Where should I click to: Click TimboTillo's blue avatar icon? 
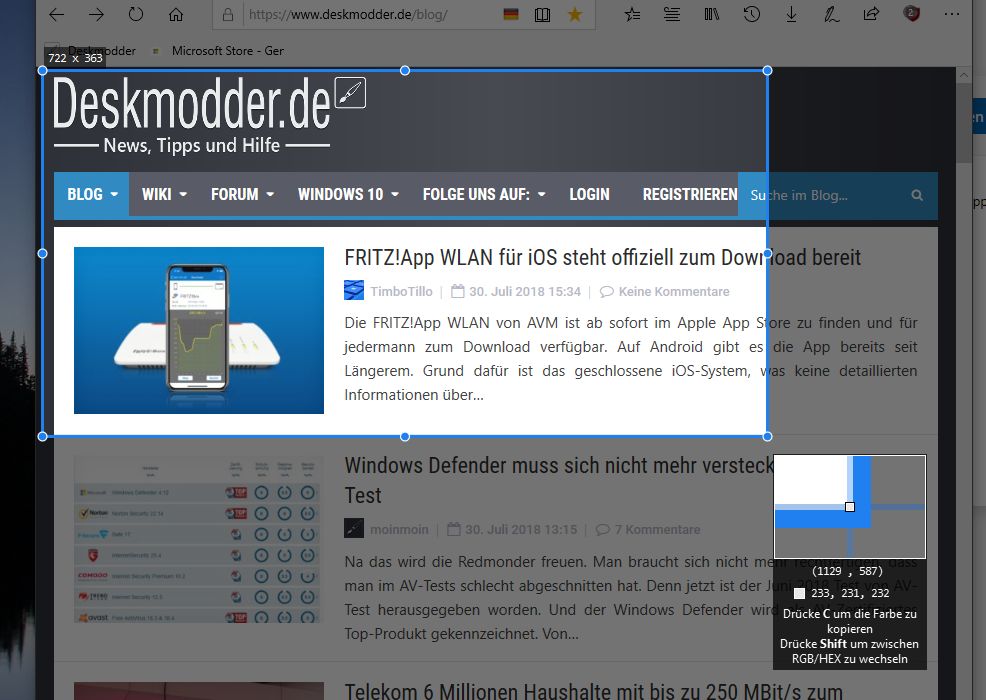click(354, 291)
